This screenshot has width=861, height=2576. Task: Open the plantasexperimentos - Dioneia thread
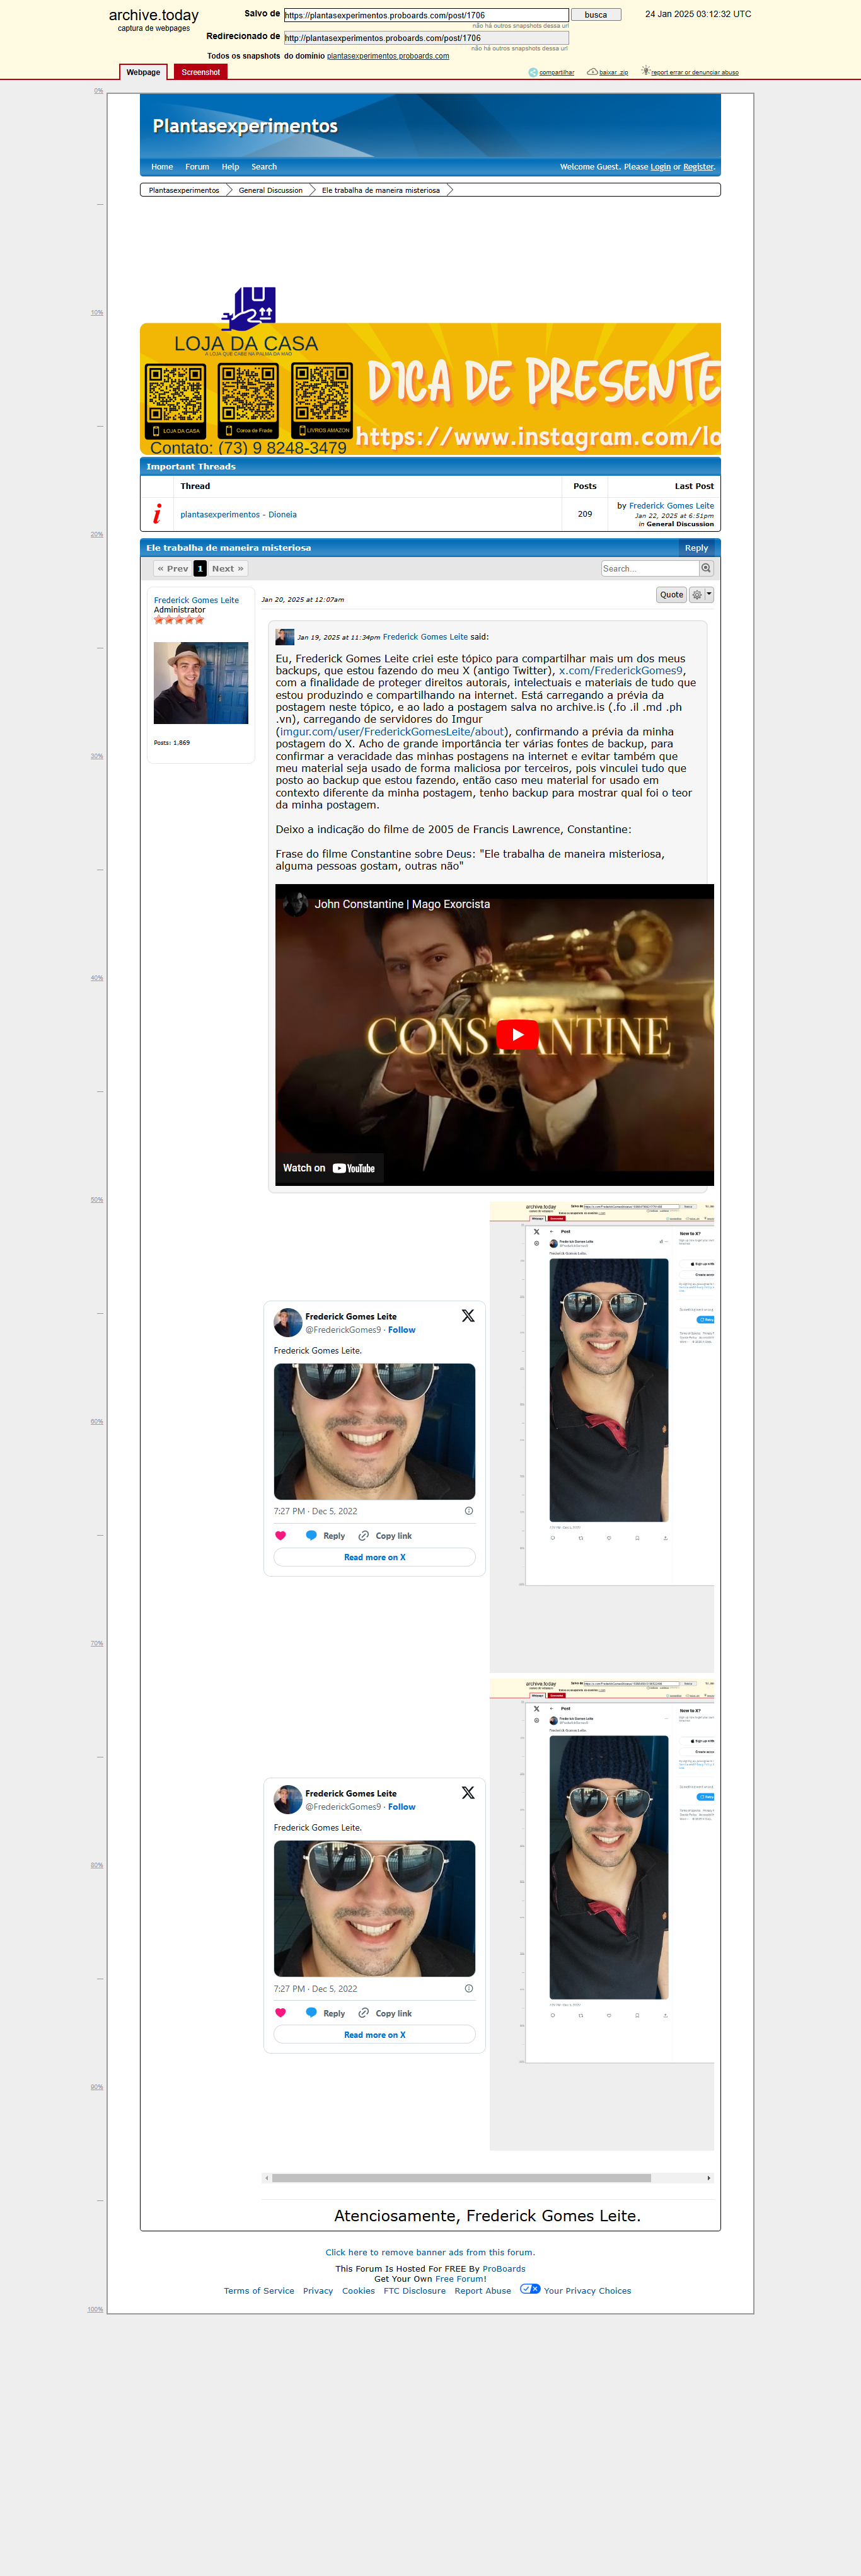[238, 514]
